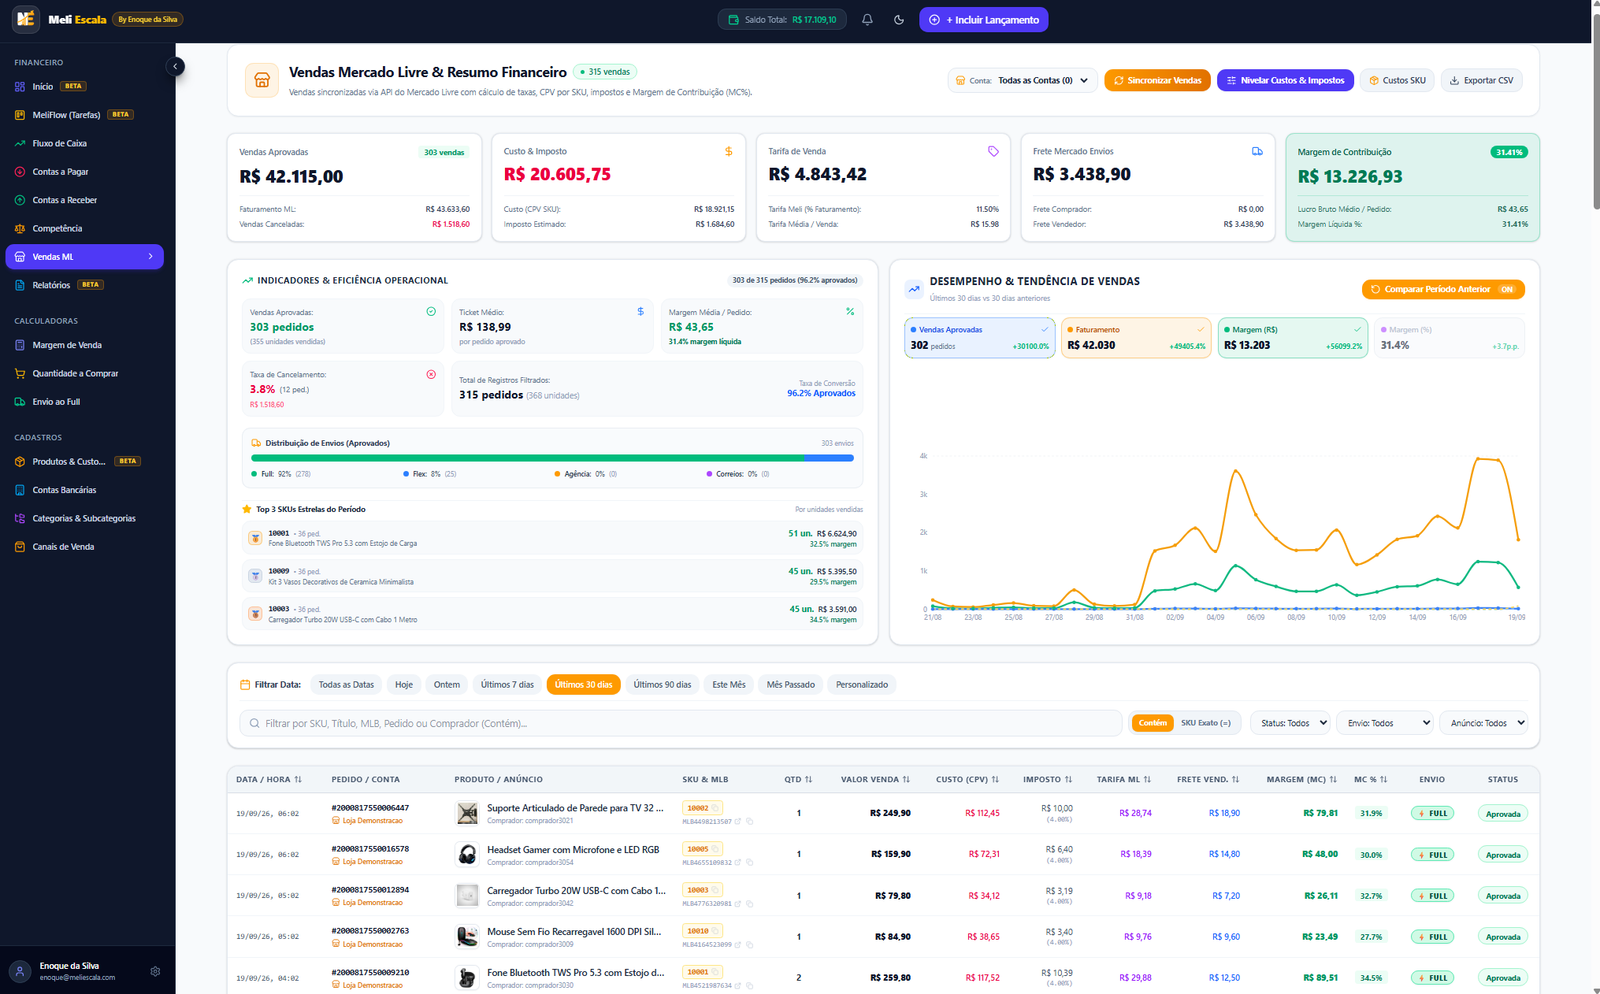Image resolution: width=1600 pixels, height=994 pixels.
Task: Click the percent icon on Margem Média tile
Action: (850, 312)
